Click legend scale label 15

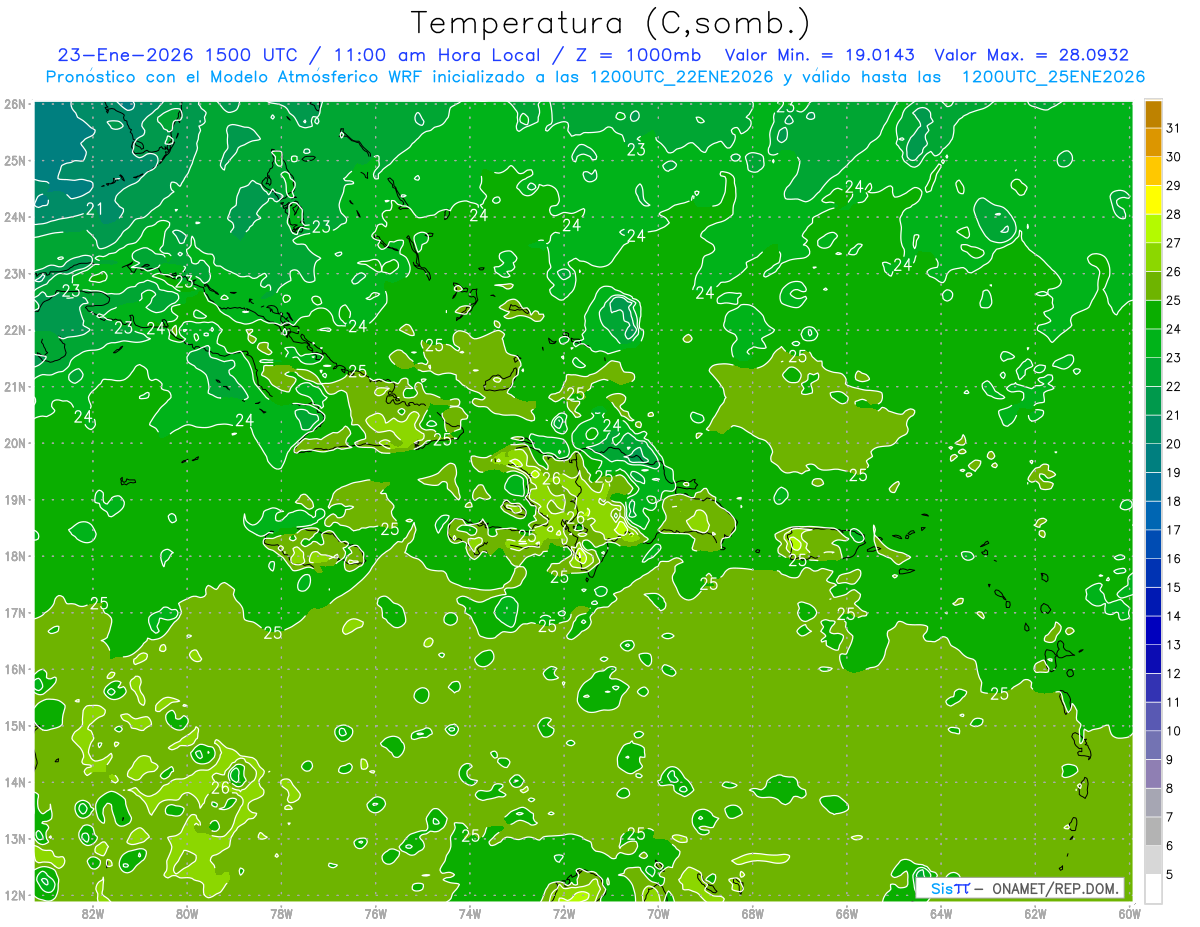point(1173,587)
